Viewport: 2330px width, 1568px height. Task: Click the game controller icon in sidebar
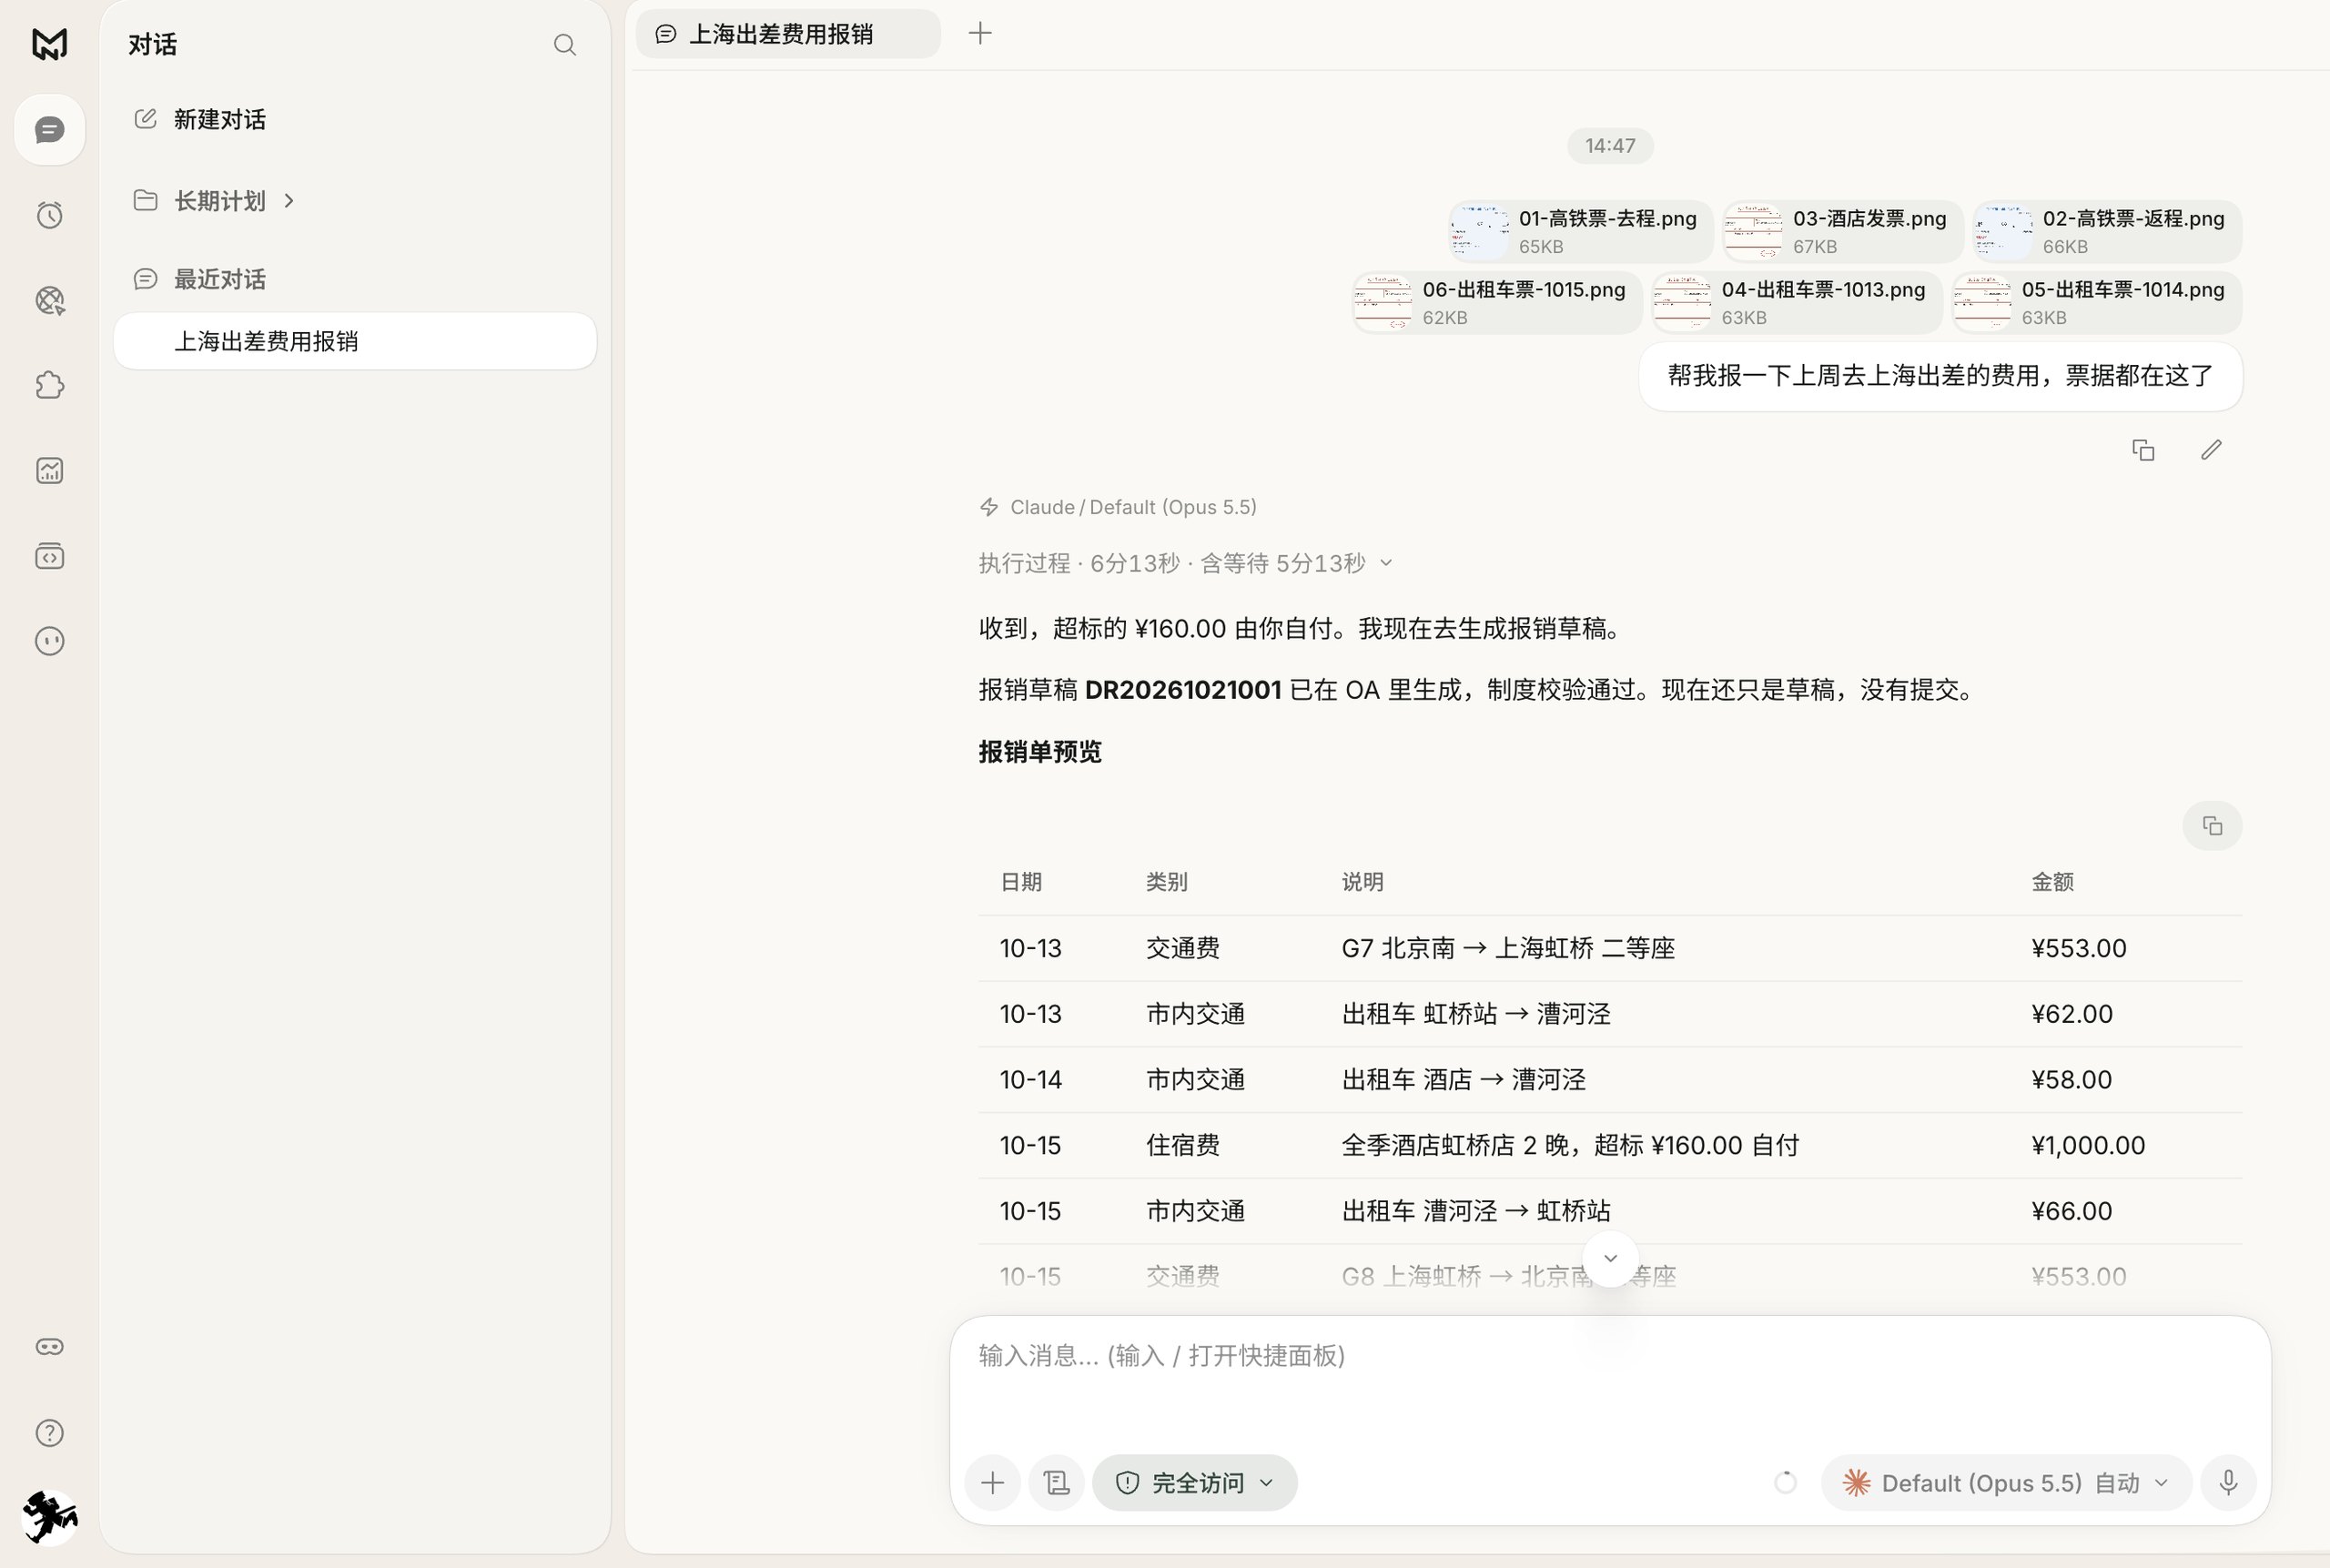(49, 1347)
